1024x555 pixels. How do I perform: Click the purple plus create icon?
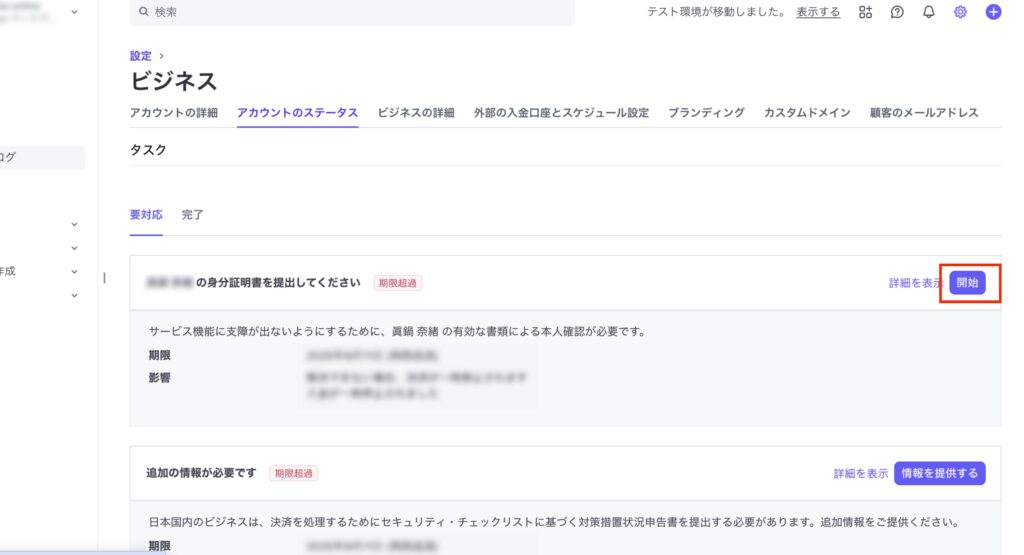pos(993,12)
